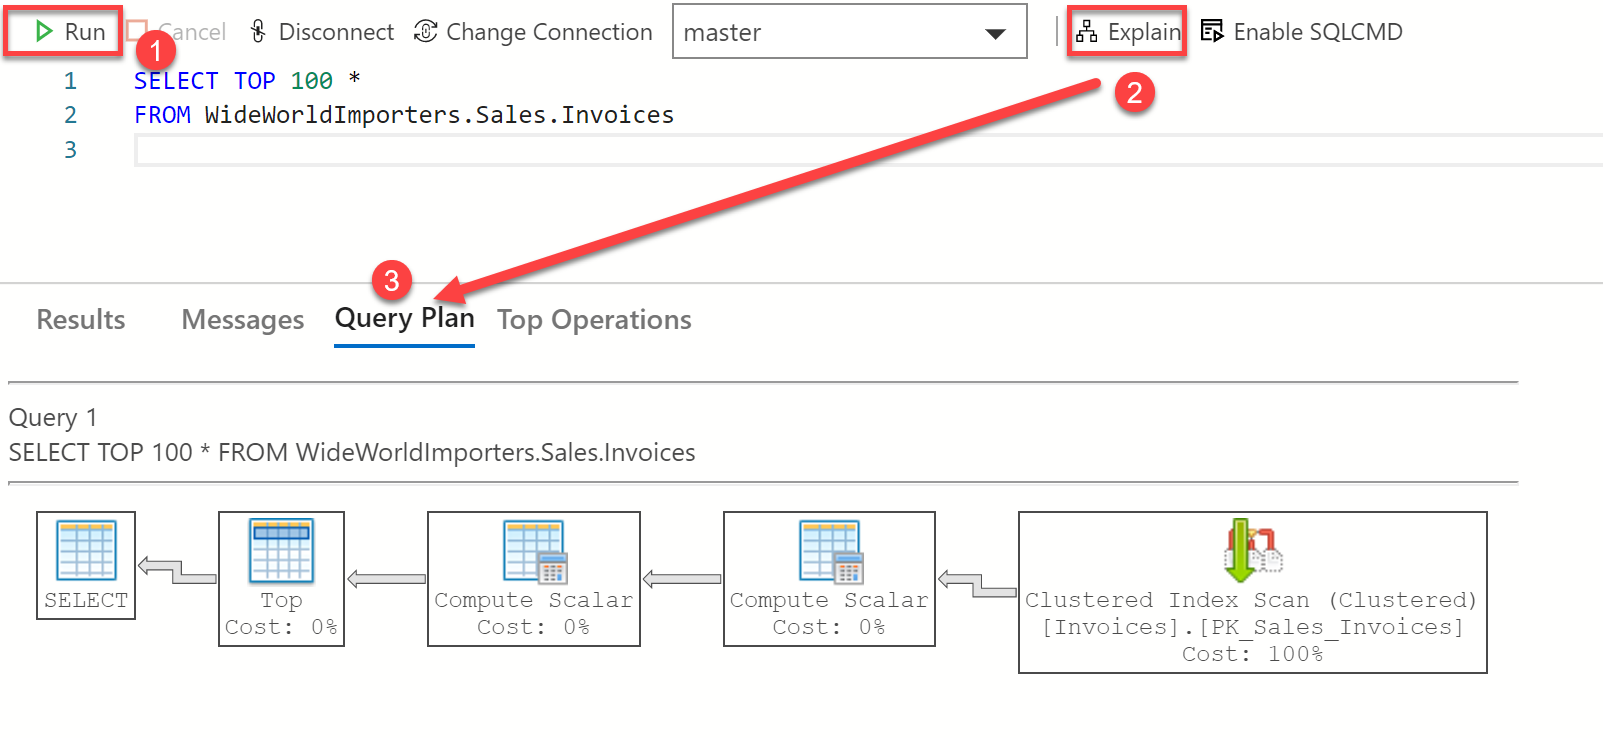
Task: Click line number 2 in editor gutter
Action: pyautogui.click(x=70, y=115)
